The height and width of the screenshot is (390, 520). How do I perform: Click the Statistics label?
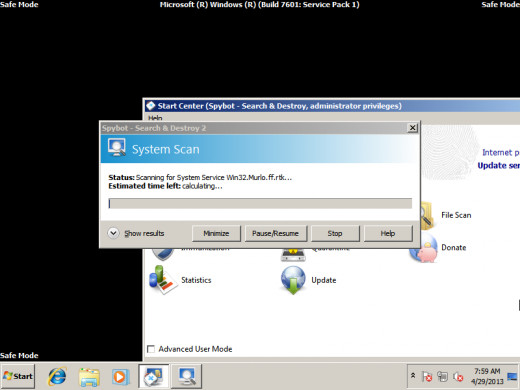pos(196,280)
